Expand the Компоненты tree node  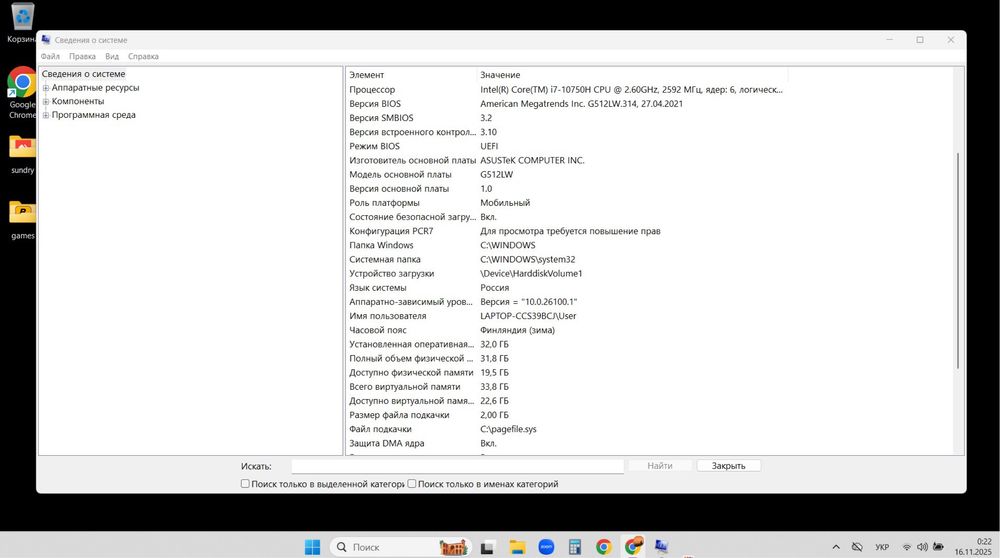46,101
